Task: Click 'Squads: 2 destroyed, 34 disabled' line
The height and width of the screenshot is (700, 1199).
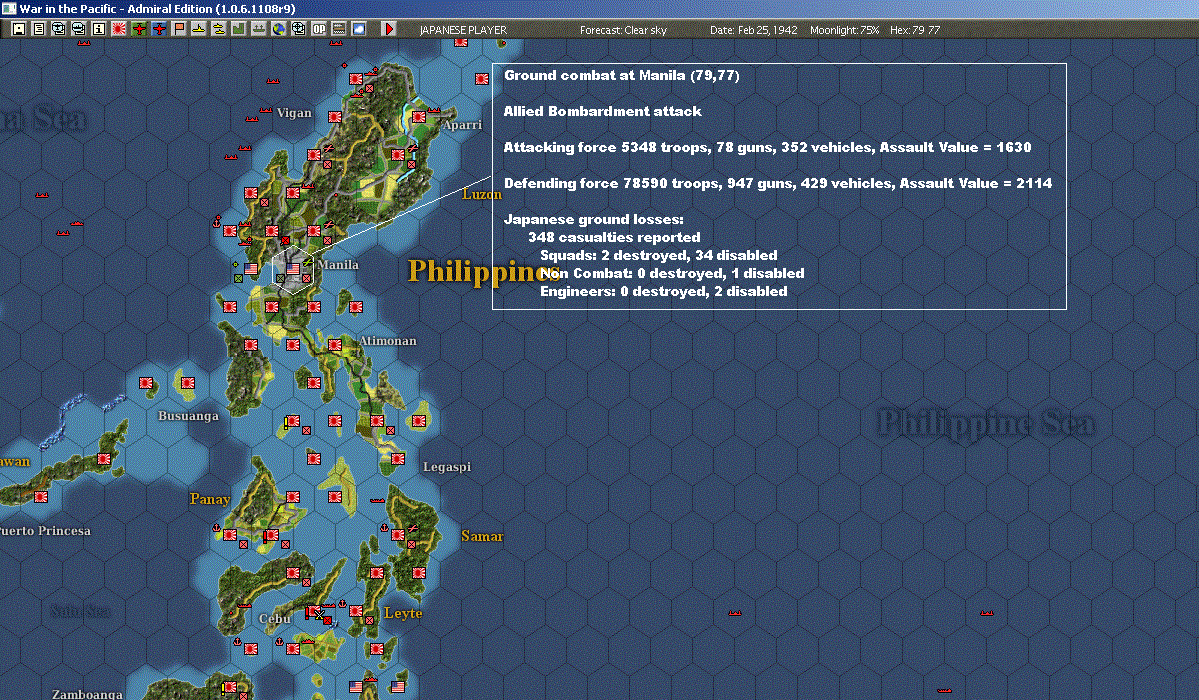Action: pyautogui.click(x=658, y=255)
